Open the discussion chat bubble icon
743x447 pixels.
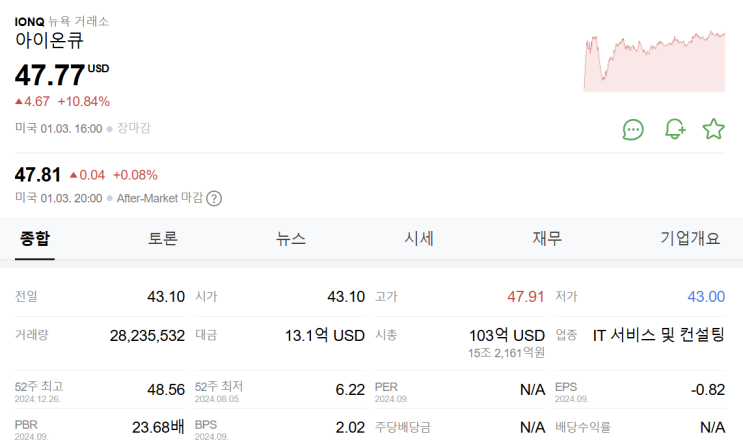point(633,129)
